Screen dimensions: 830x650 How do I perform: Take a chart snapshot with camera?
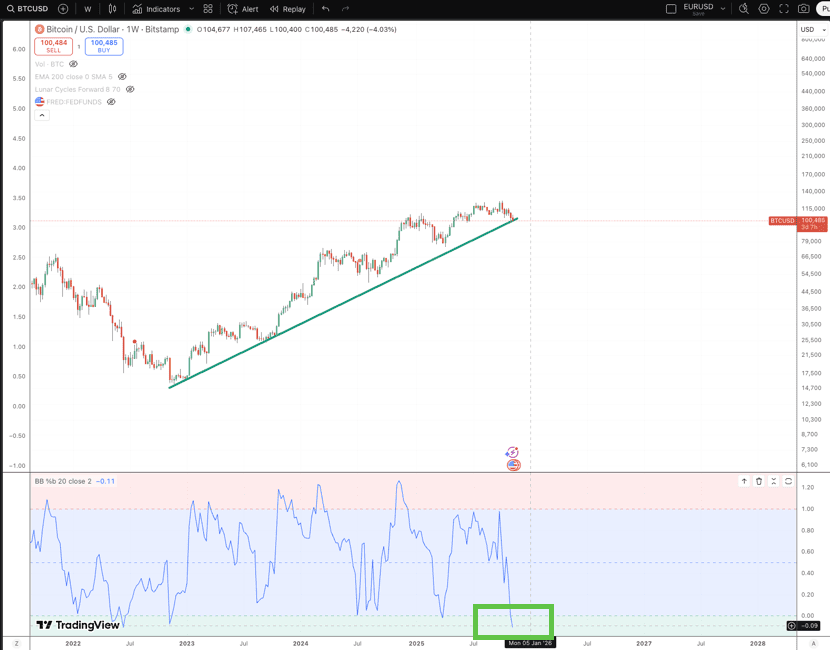[x=806, y=9]
